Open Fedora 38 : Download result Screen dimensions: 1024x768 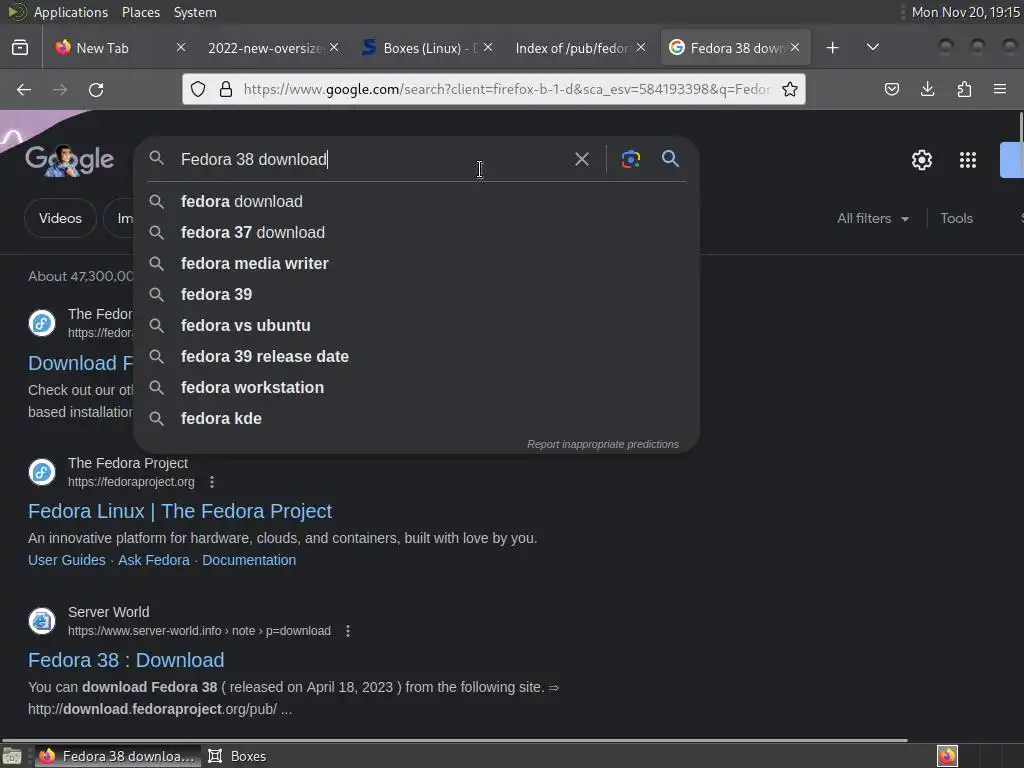pyautogui.click(x=126, y=660)
